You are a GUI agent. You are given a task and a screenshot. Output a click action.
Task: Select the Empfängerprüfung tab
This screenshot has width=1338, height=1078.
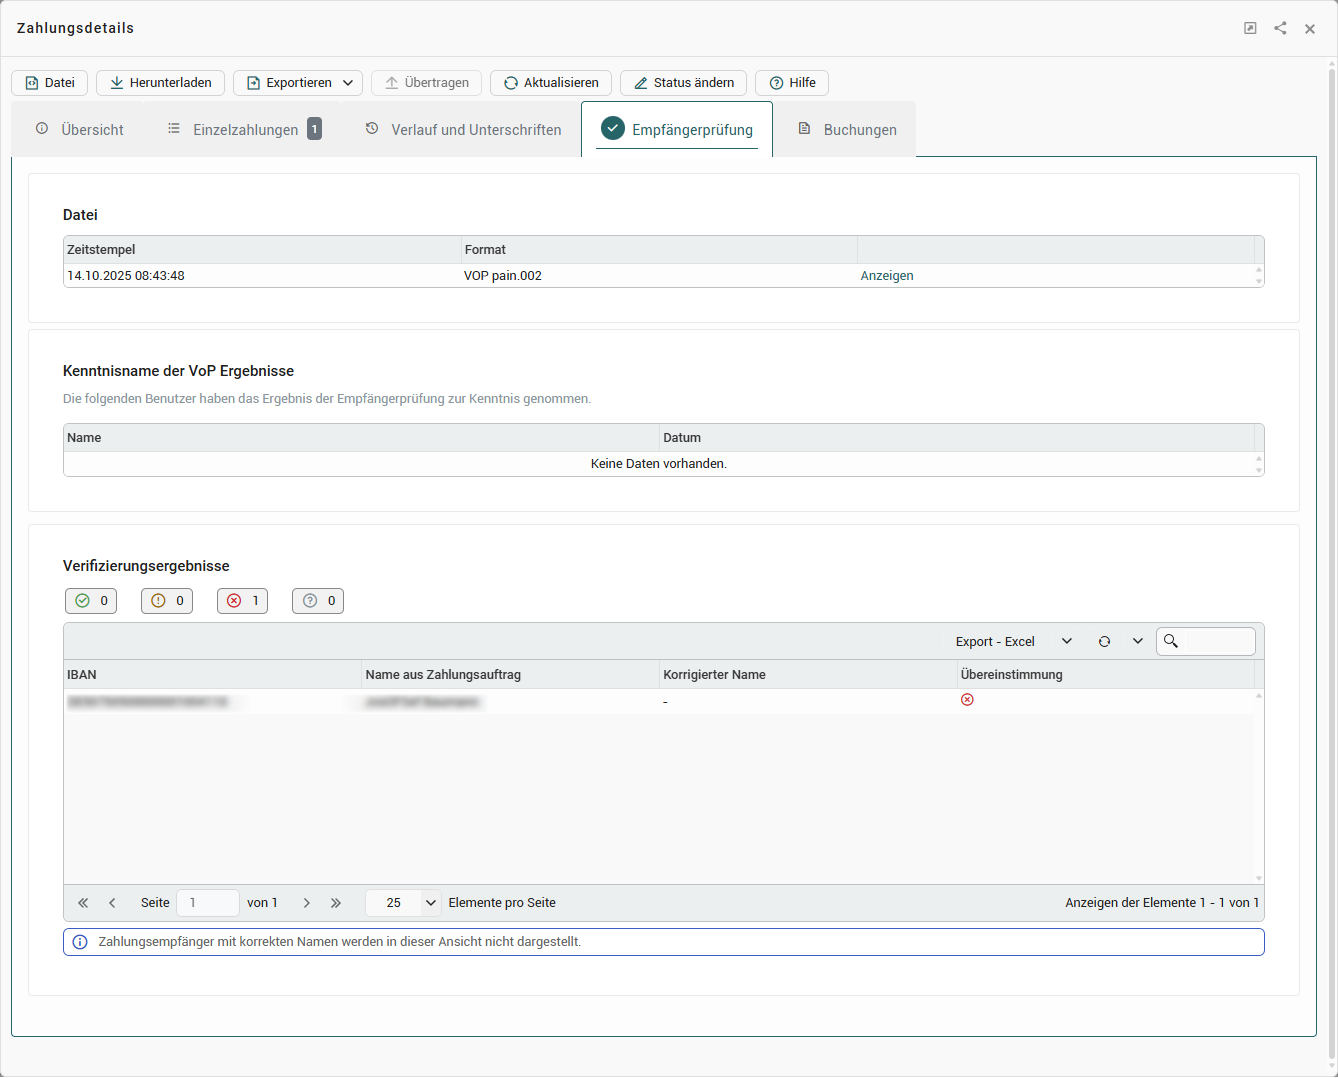click(677, 130)
